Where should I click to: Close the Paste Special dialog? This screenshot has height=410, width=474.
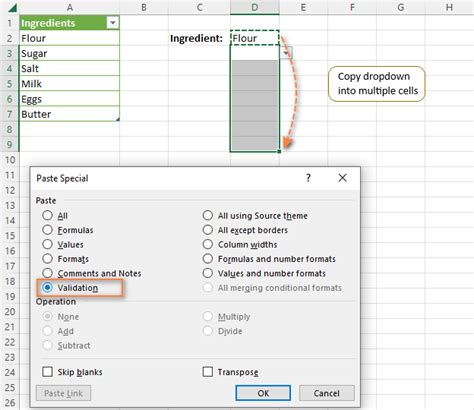tap(342, 178)
